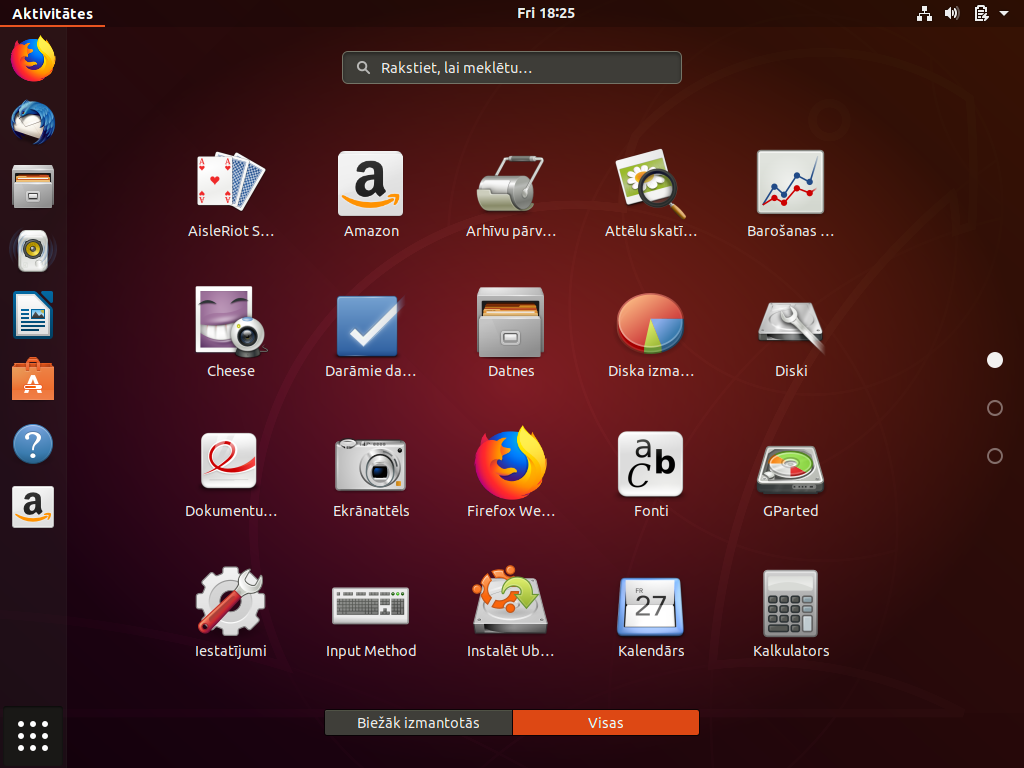Launch Rhythmbox speaker icon in dock
This screenshot has width=1024, height=768.
coord(33,251)
